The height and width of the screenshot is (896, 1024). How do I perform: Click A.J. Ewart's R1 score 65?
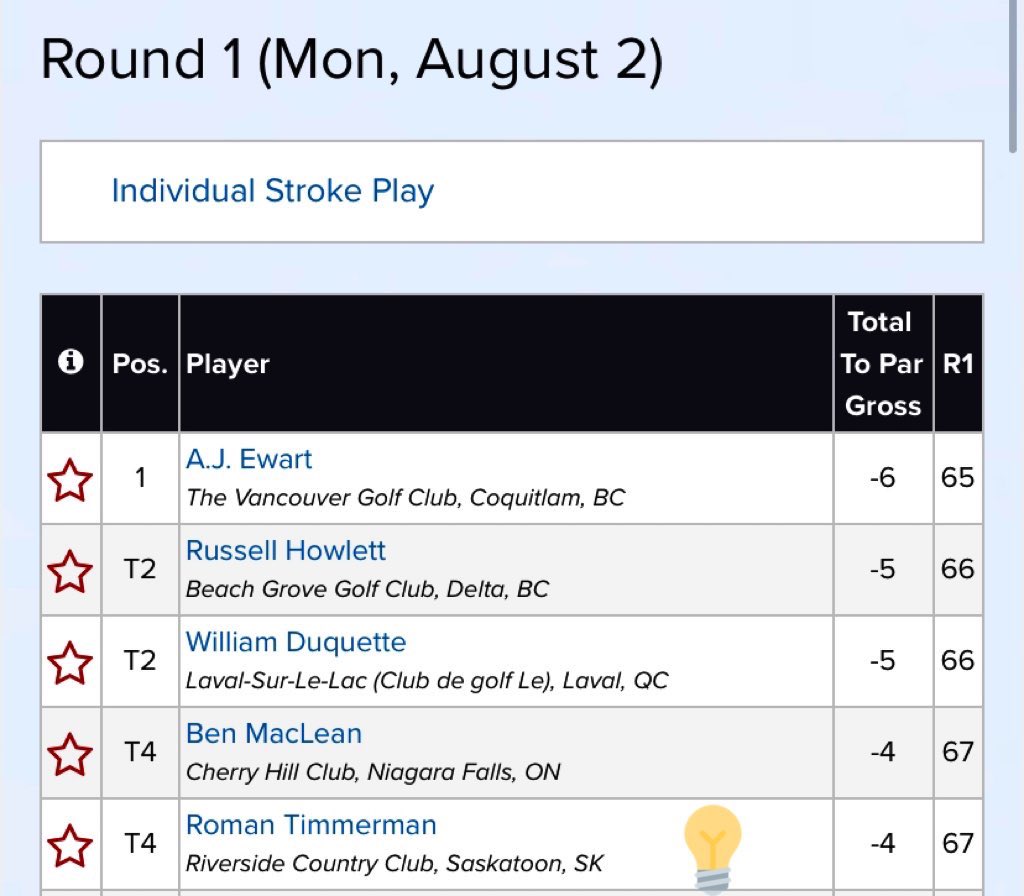[x=957, y=478]
